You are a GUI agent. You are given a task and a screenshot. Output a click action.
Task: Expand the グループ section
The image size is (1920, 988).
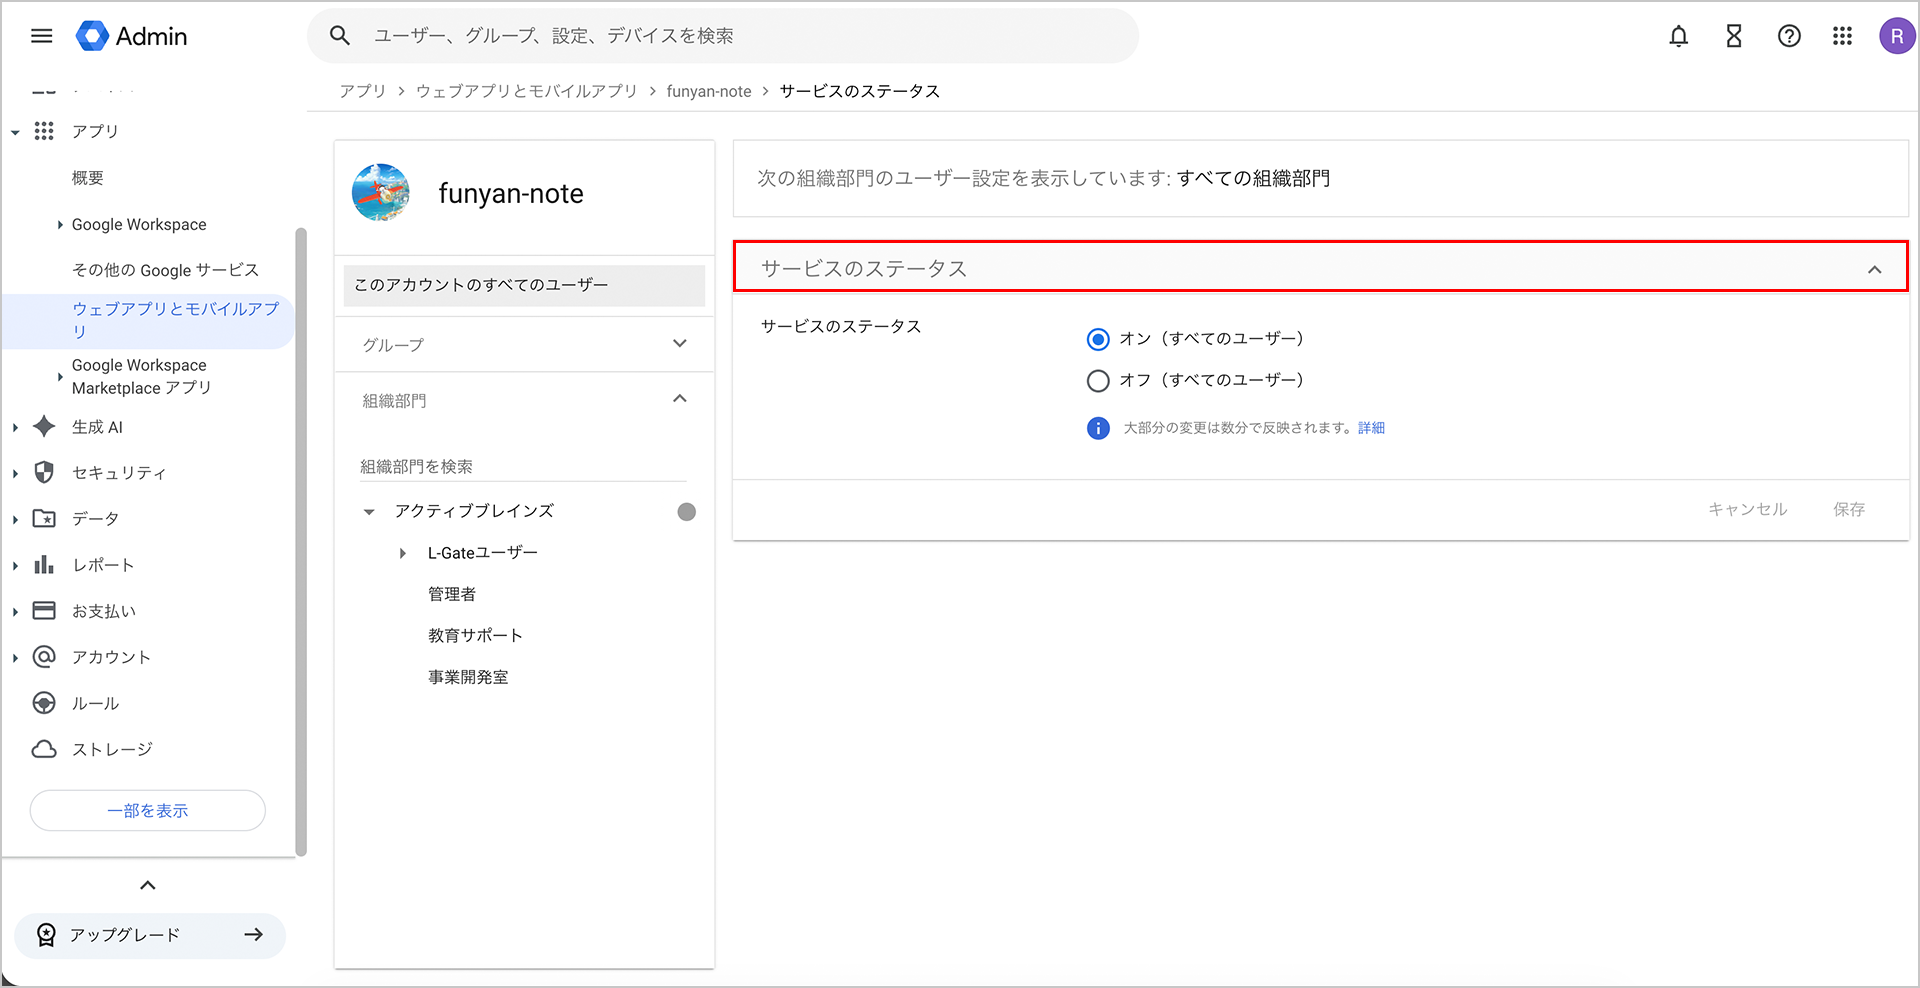(680, 344)
